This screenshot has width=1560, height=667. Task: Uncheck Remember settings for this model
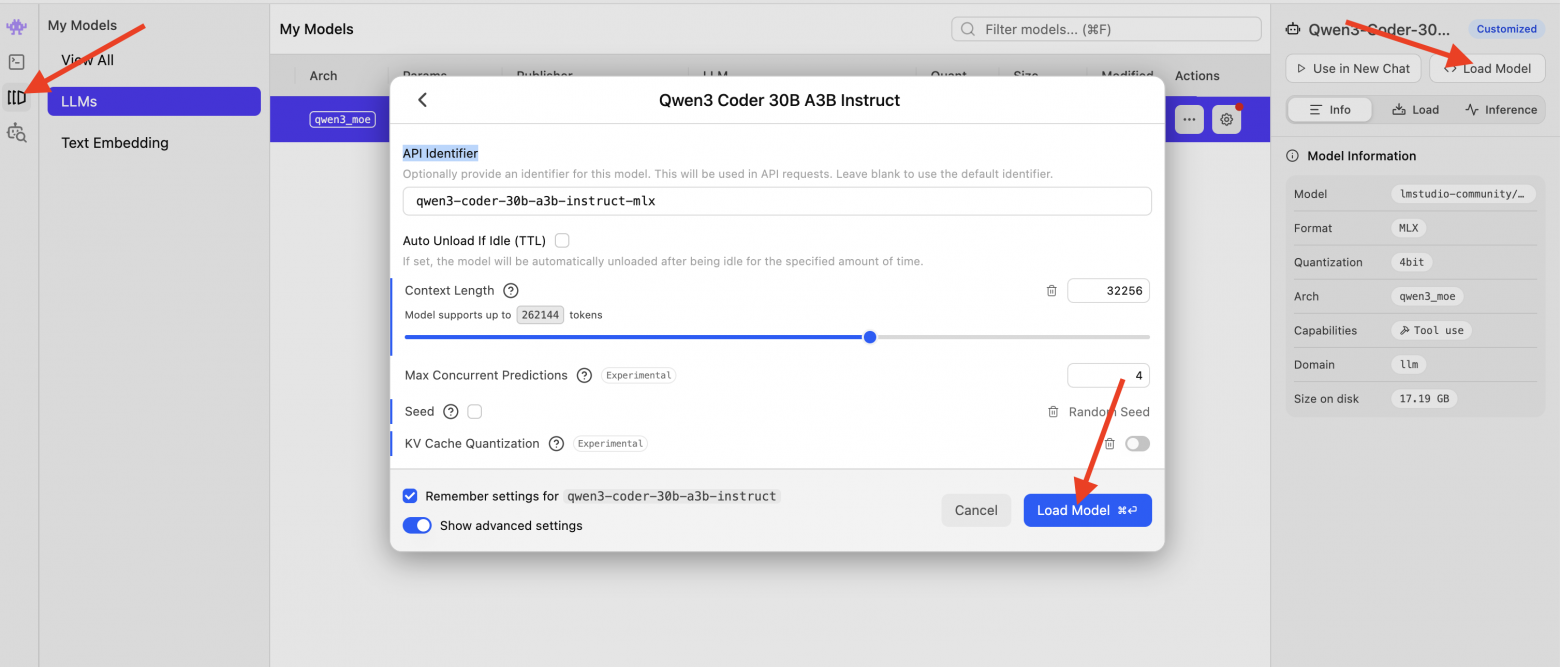(410, 496)
